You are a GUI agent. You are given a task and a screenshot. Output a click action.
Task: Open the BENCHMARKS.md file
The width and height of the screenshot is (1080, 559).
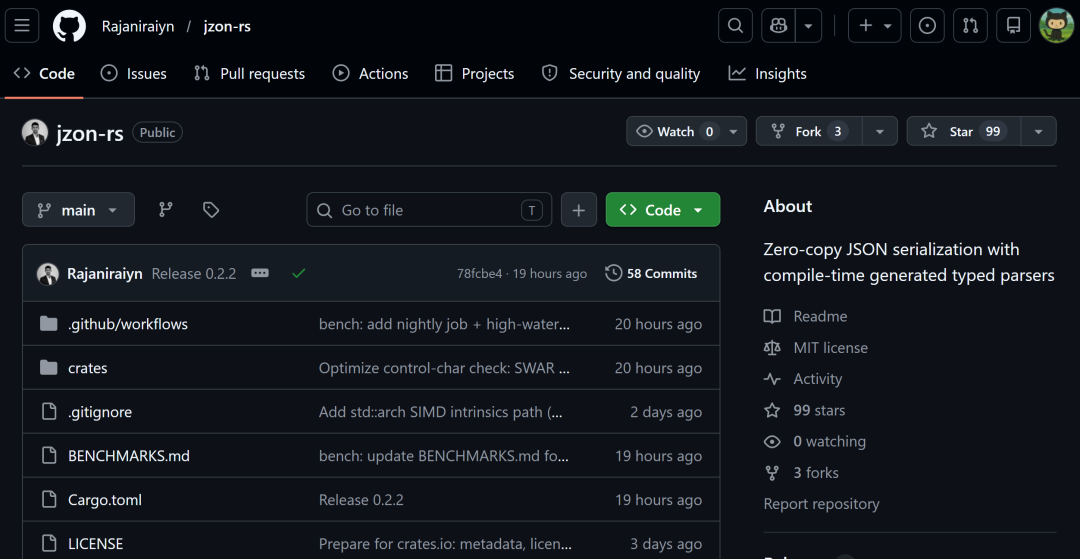[129, 456]
